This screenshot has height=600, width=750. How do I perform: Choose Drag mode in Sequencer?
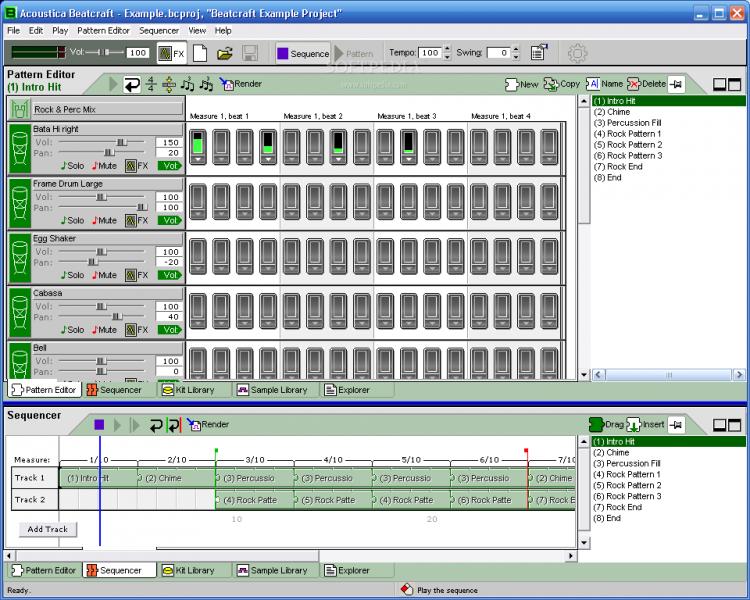pos(606,424)
